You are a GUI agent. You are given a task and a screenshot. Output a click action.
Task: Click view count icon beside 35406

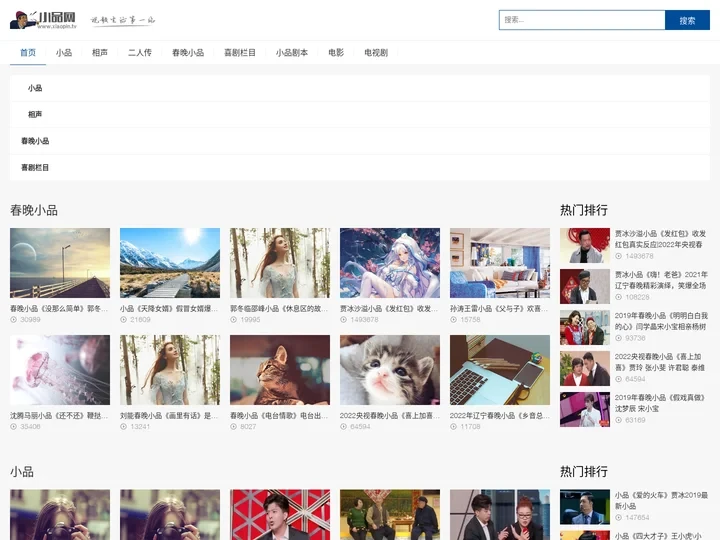(14, 427)
